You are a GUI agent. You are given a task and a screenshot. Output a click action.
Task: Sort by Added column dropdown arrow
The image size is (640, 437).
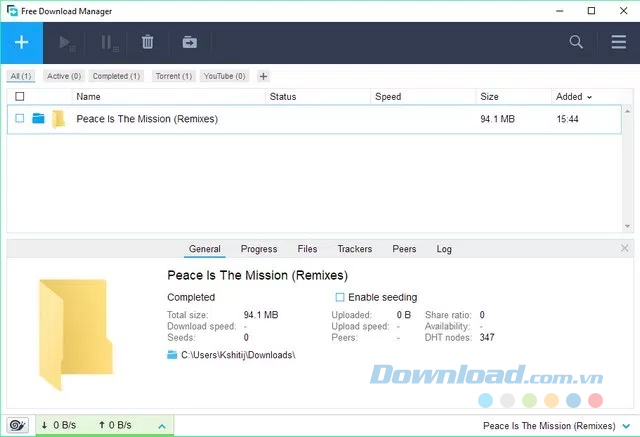point(589,97)
